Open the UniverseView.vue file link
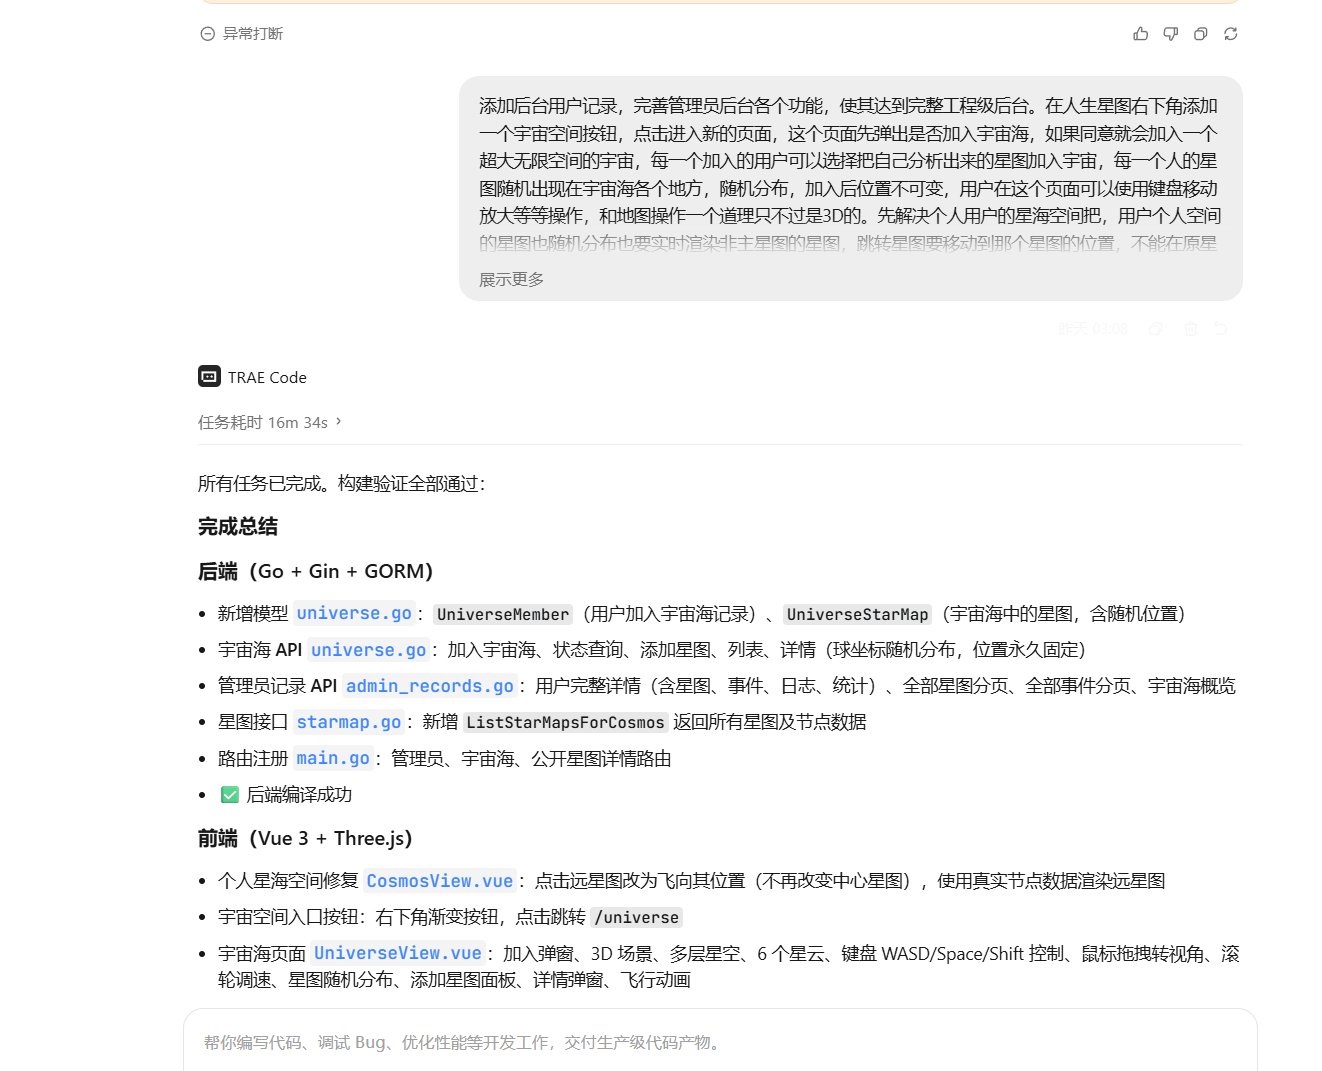 (397, 953)
